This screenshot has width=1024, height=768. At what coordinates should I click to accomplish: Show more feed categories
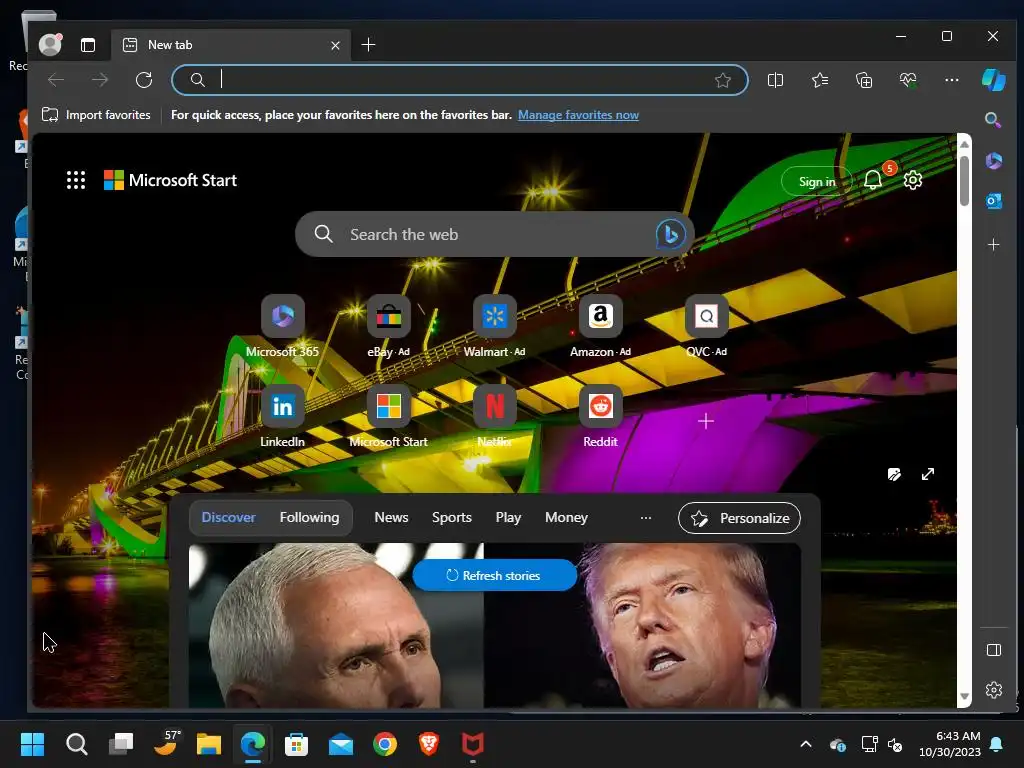point(646,518)
